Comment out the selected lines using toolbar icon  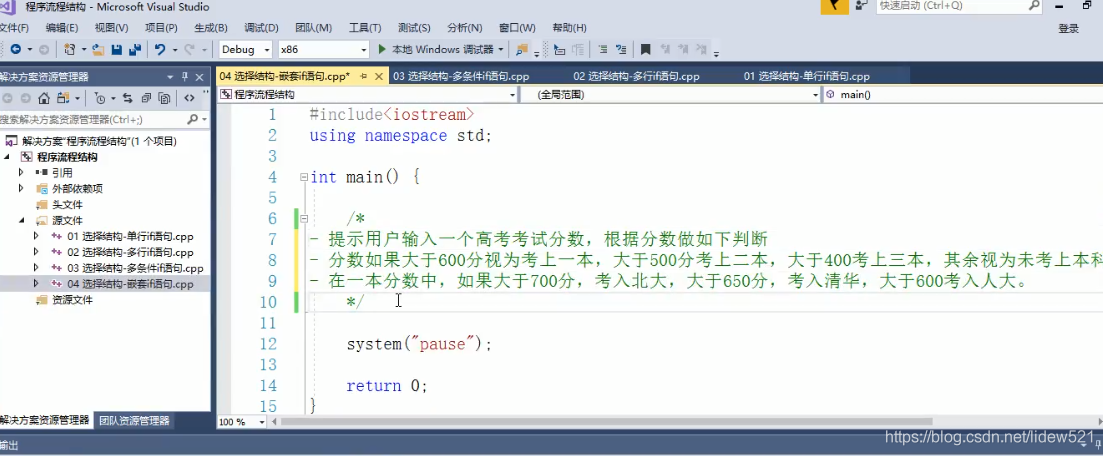[x=603, y=49]
